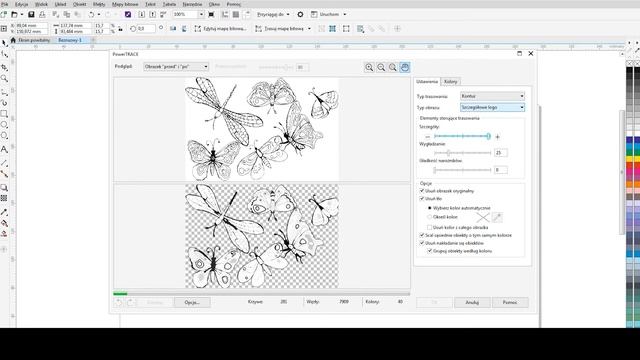This screenshot has height=360, width=640.
Task: Click the zoom out icon in PowerTRACE
Action: 381,67
